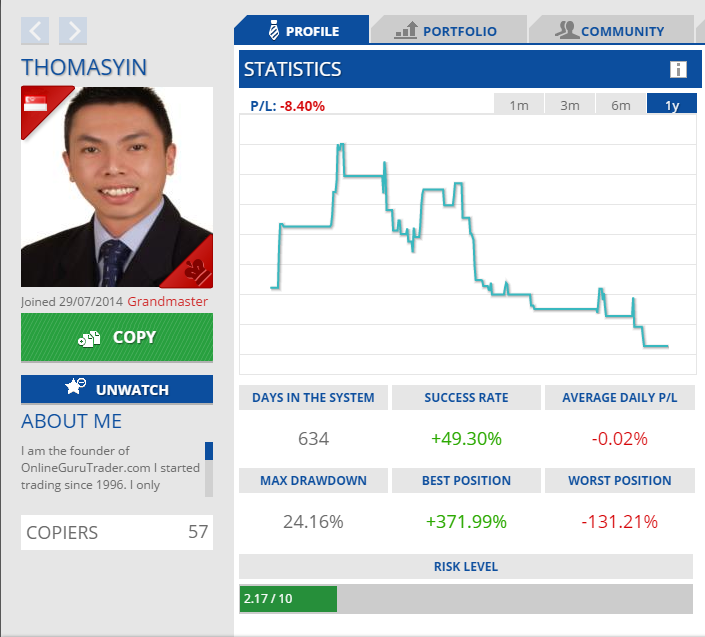Click the Copiers count box
Viewport: 705px width, 637px height.
117,532
